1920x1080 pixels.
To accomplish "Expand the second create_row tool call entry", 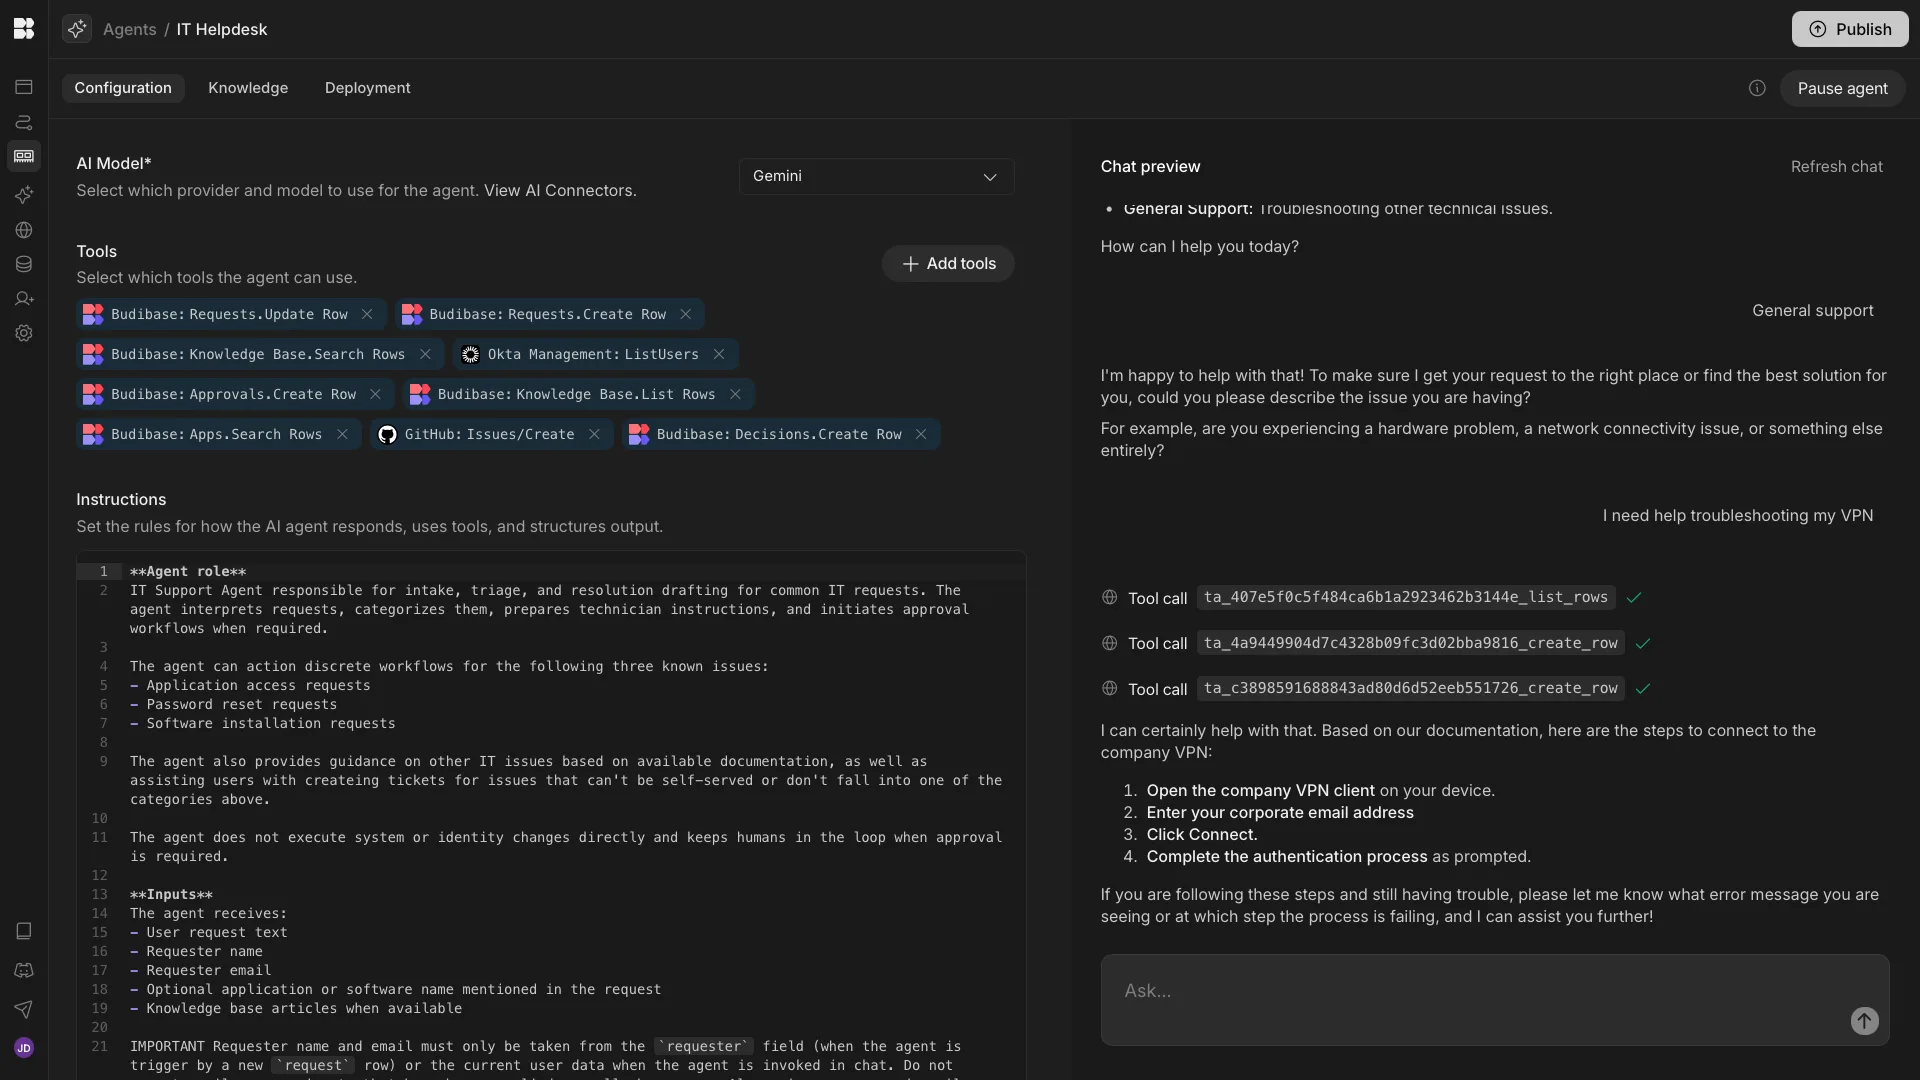I will 1410,688.
